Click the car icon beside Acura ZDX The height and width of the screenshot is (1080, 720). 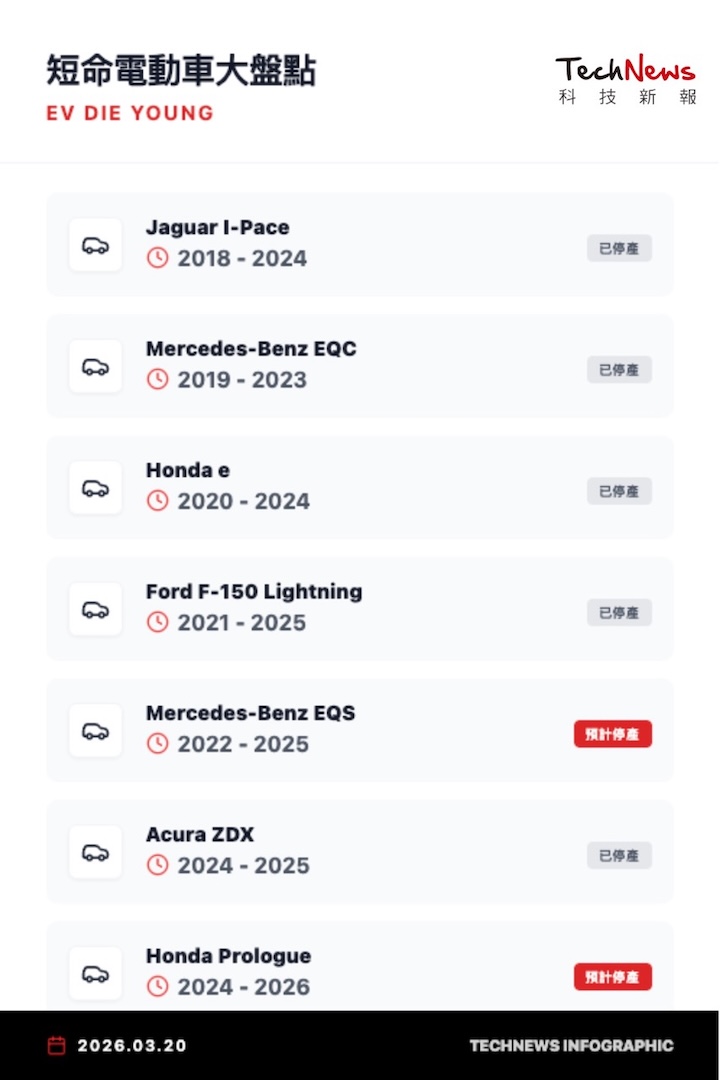tap(95, 852)
